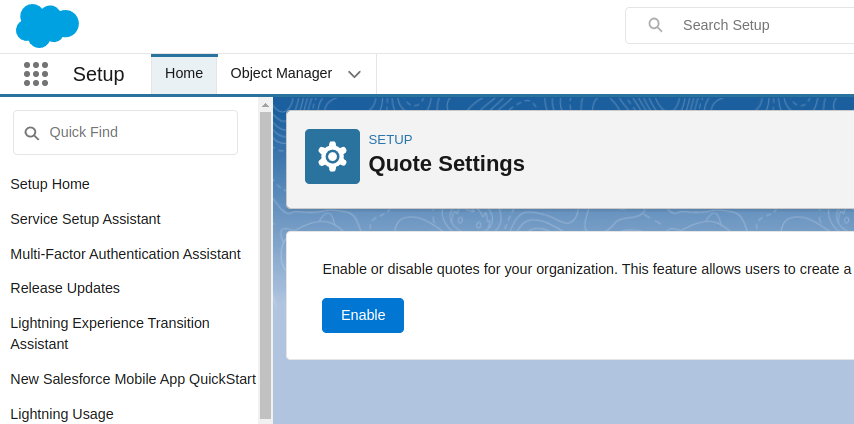Open Release Updates page

(x=65, y=288)
